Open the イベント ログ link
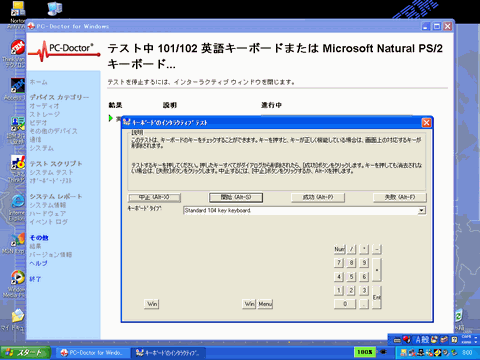 (49, 222)
